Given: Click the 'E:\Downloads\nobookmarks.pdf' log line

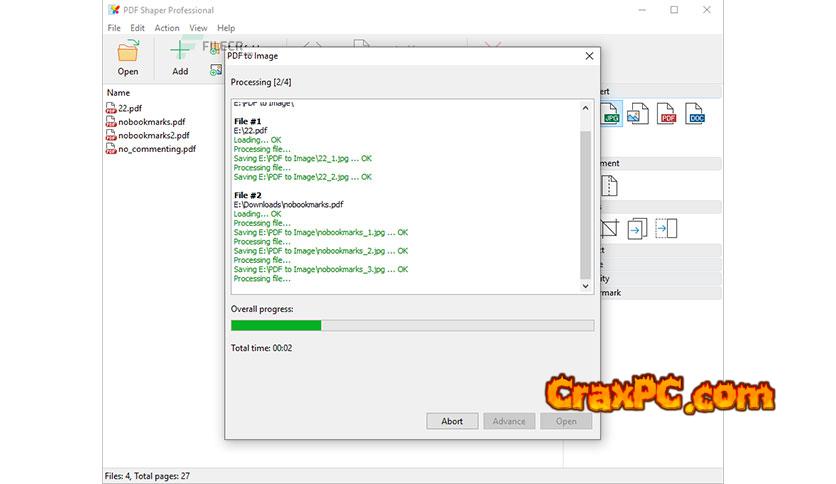Looking at the screenshot, I should pyautogui.click(x=288, y=204).
